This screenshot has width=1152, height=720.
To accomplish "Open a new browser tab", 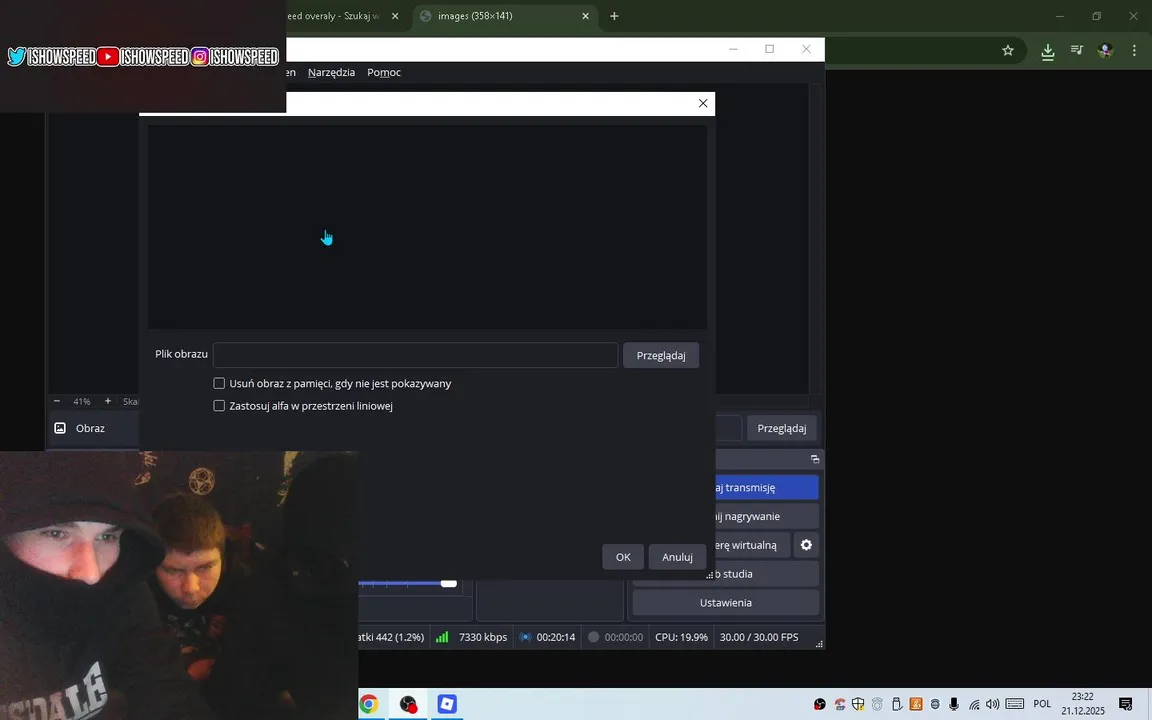I will (614, 16).
